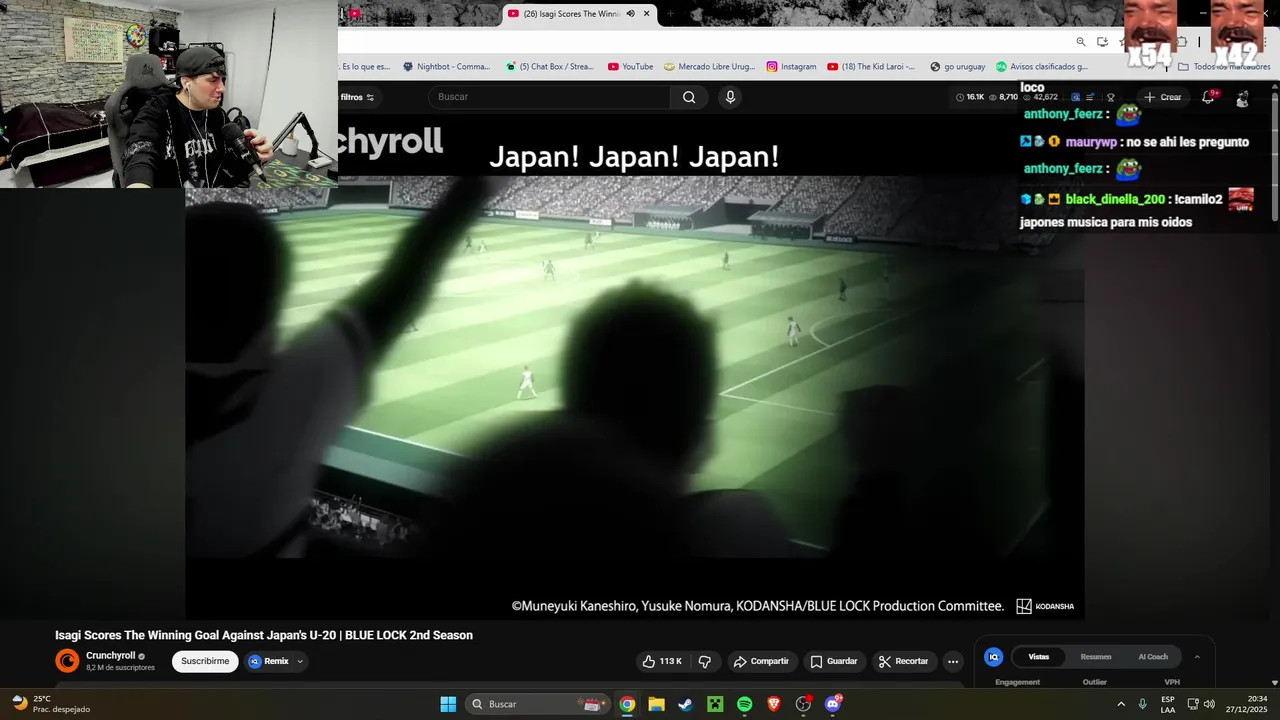Open Discord from the taskbar
This screenshot has width=1280, height=720.
click(833, 704)
